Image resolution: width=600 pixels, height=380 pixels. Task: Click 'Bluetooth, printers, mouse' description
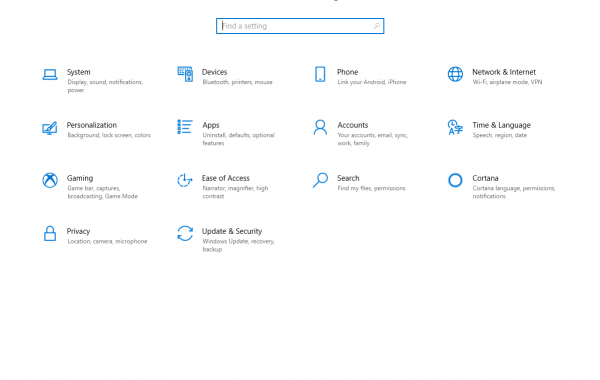(x=237, y=82)
